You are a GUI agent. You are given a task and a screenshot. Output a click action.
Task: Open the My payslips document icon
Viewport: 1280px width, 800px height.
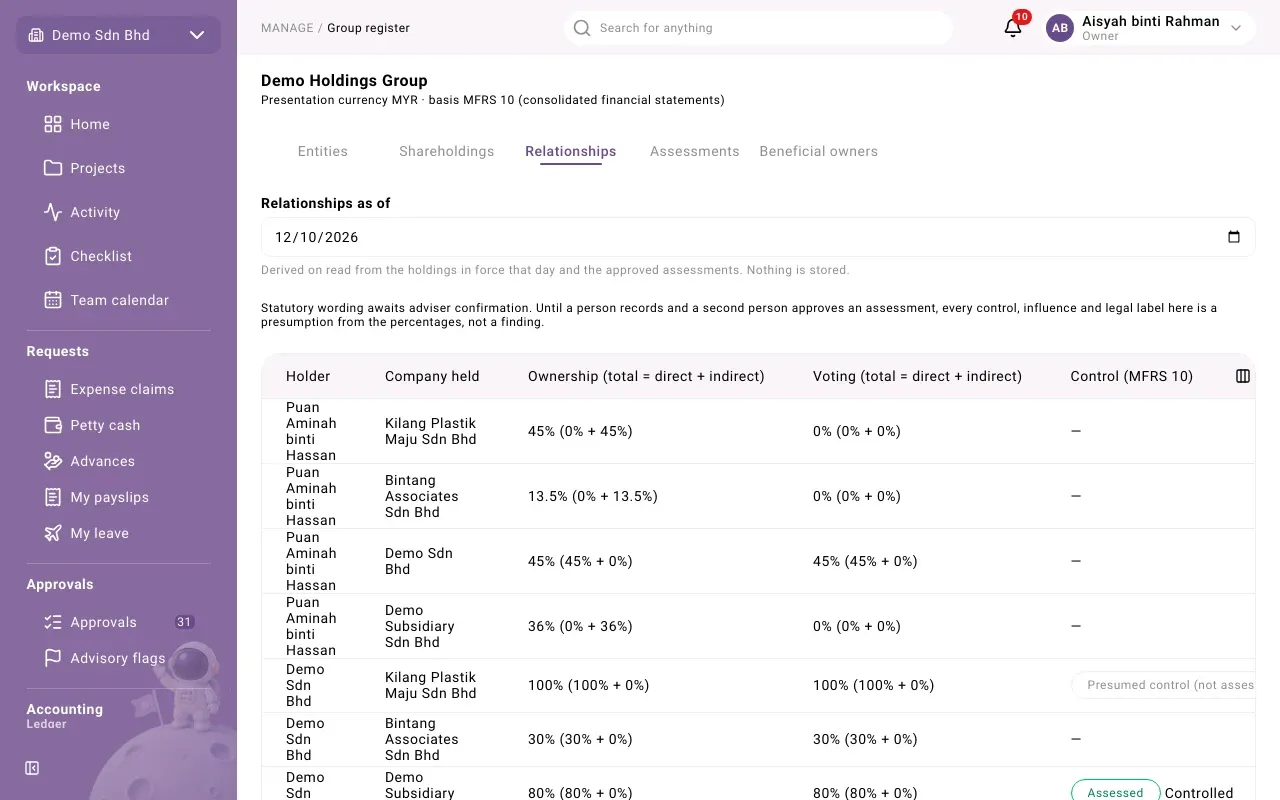pos(53,497)
